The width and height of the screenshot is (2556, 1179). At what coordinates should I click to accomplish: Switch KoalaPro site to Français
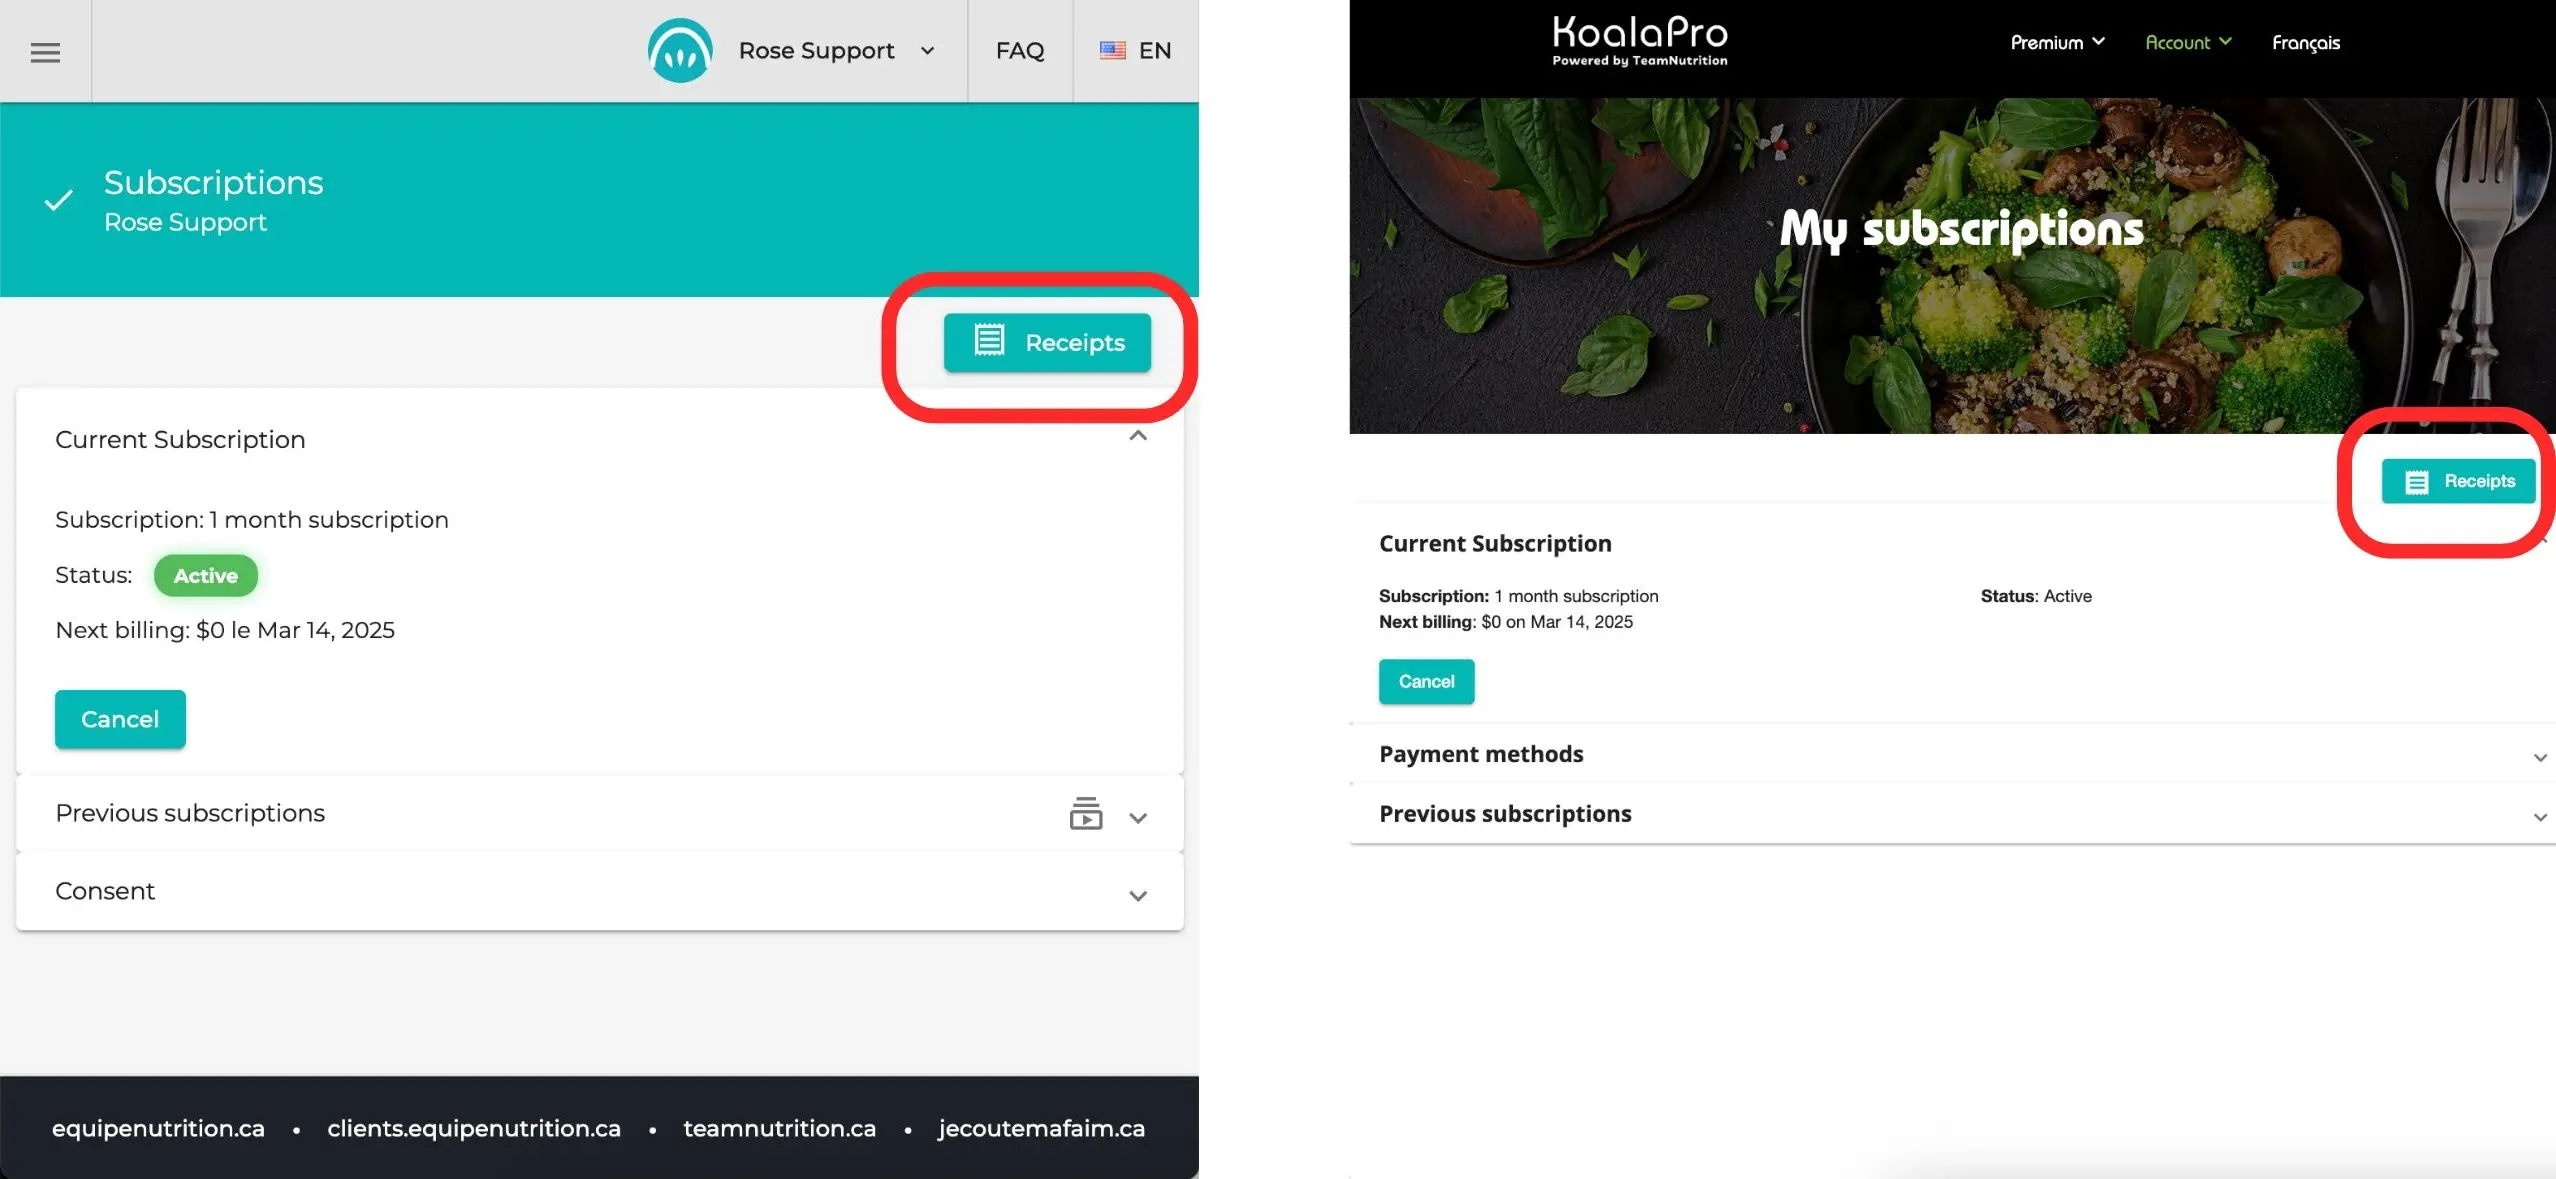pos(2306,43)
